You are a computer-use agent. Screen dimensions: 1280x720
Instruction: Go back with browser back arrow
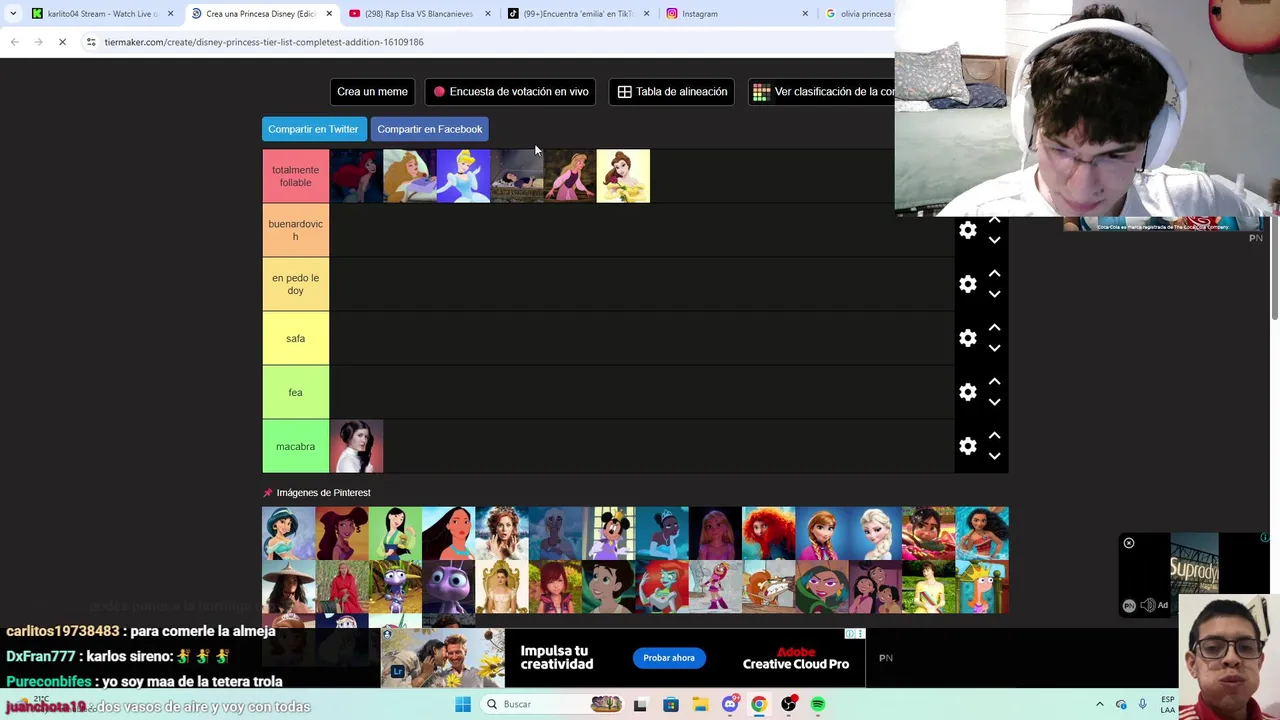[x=14, y=42]
